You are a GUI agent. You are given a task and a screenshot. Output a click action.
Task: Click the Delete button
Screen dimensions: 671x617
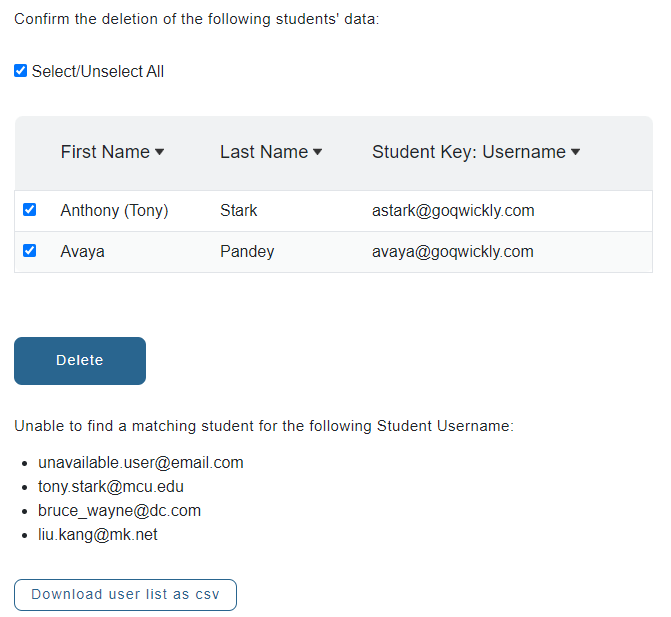pos(80,361)
